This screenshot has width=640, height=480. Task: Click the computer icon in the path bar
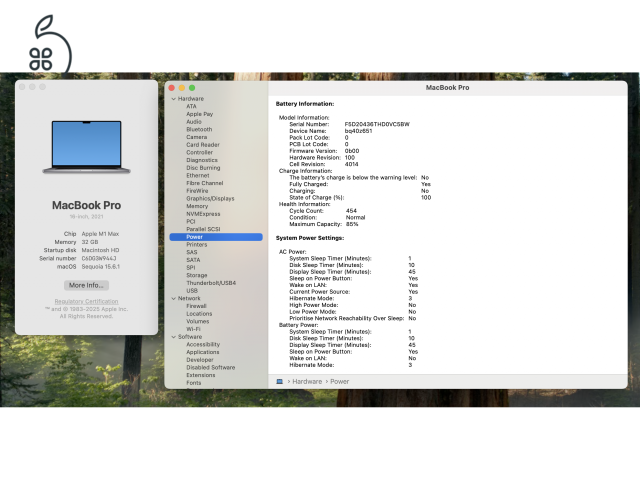[x=280, y=382]
